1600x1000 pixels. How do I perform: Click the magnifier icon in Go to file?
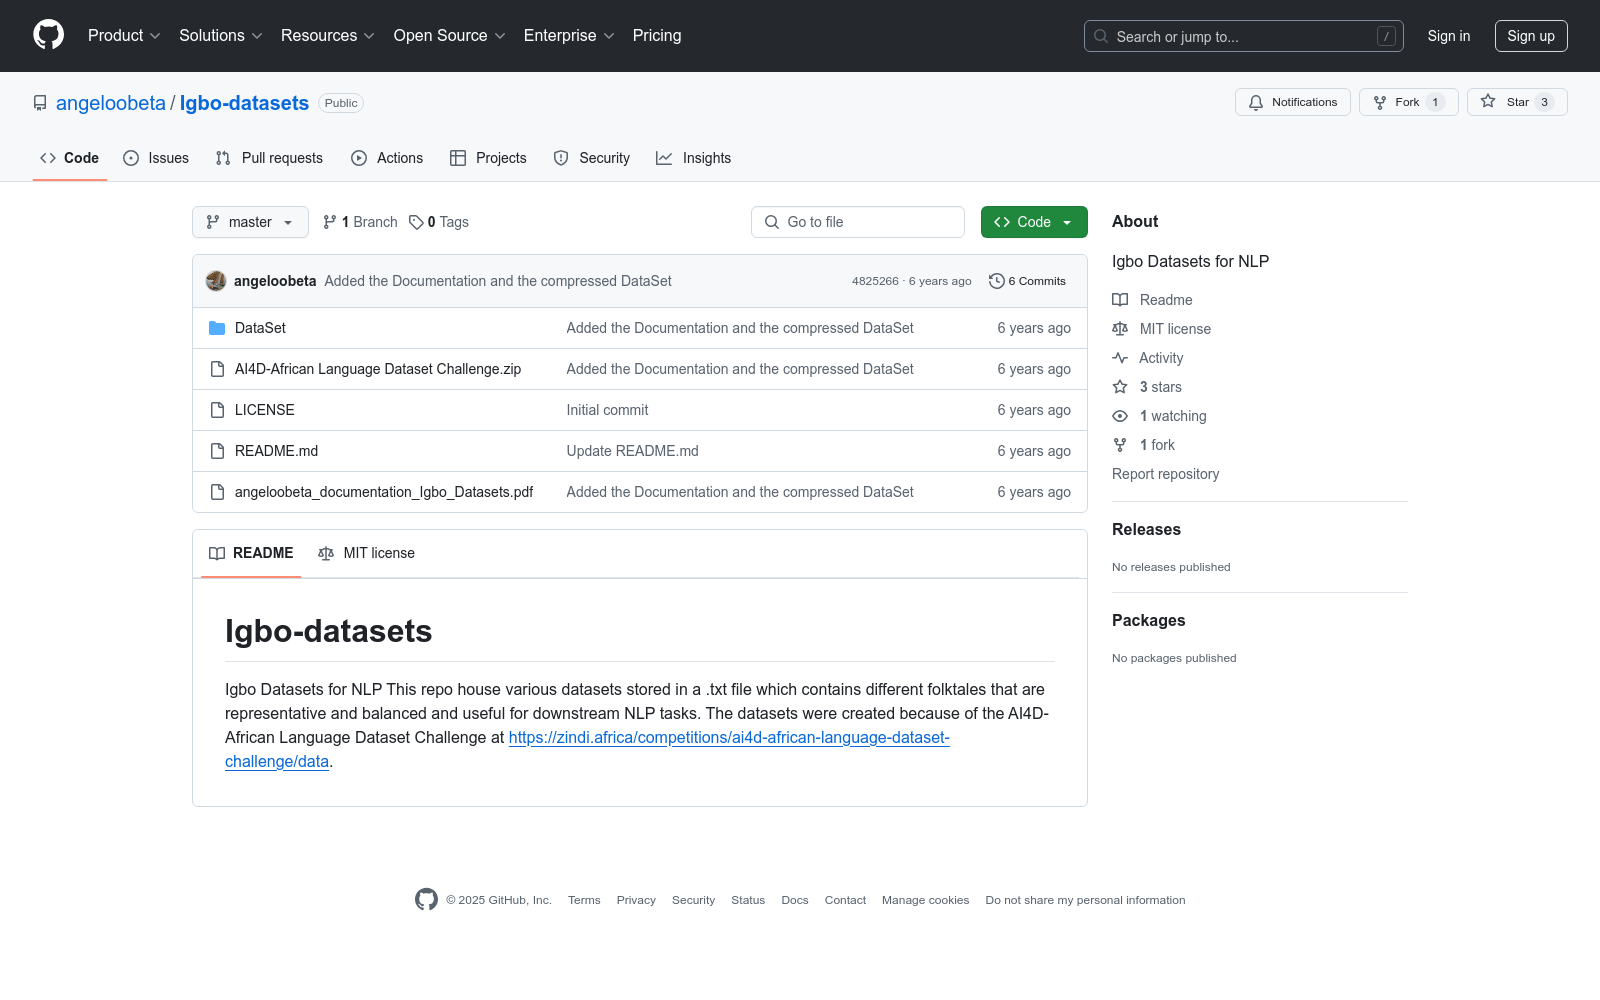(772, 222)
